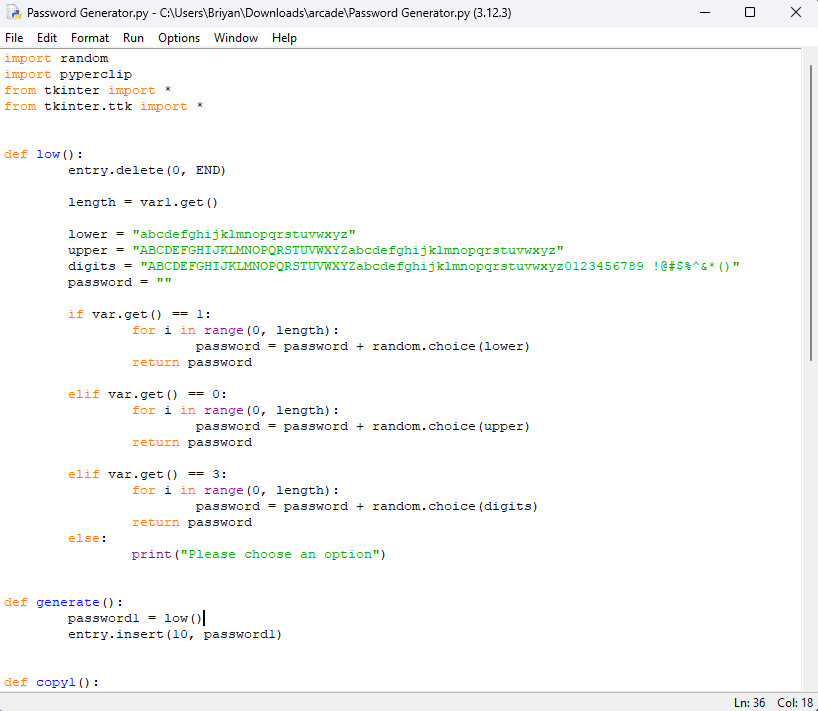
Task: Place cursor on the "import pyperclip" line
Action: pos(68,74)
